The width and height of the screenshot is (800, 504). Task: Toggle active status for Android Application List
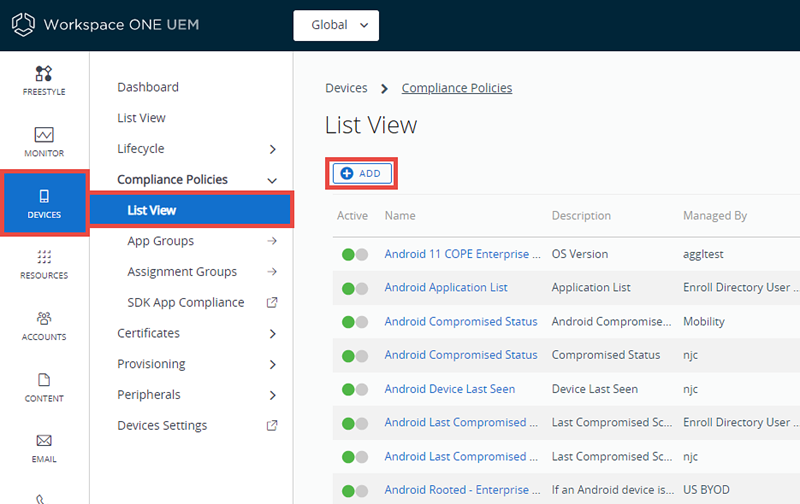[355, 288]
